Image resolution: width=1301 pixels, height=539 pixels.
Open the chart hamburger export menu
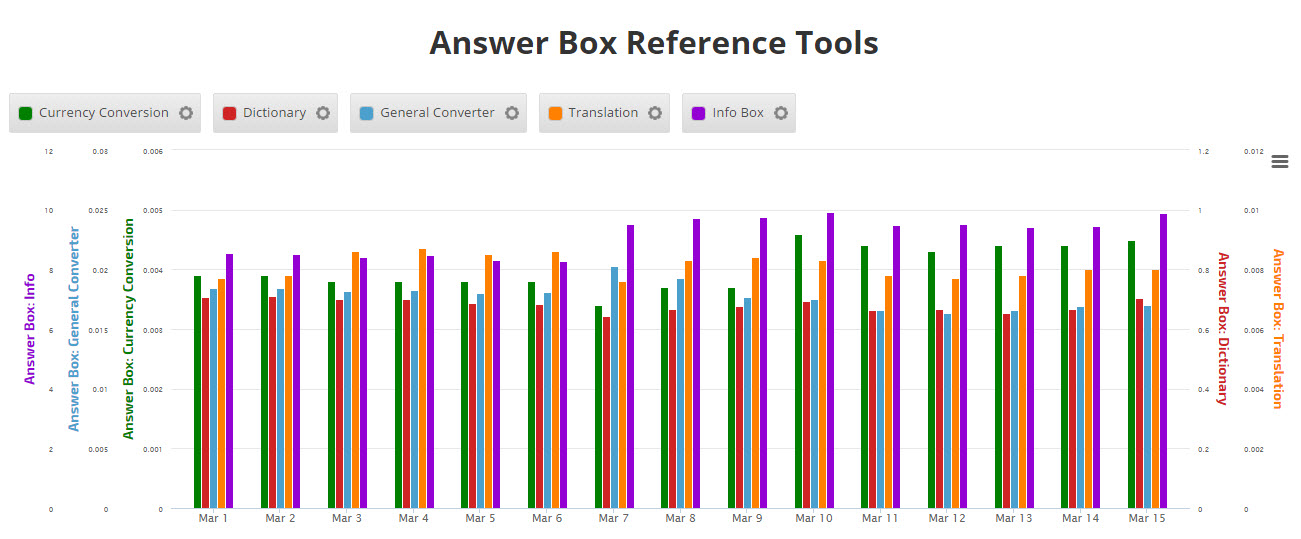1279,162
